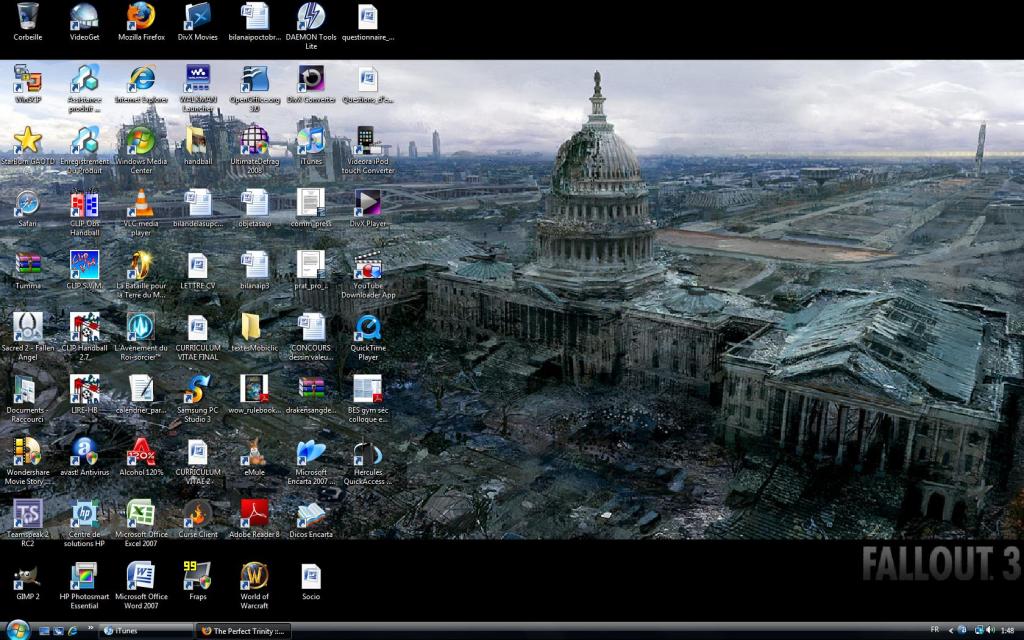This screenshot has height=640, width=1024.
Task: Click the FR language indicator
Action: [x=935, y=630]
